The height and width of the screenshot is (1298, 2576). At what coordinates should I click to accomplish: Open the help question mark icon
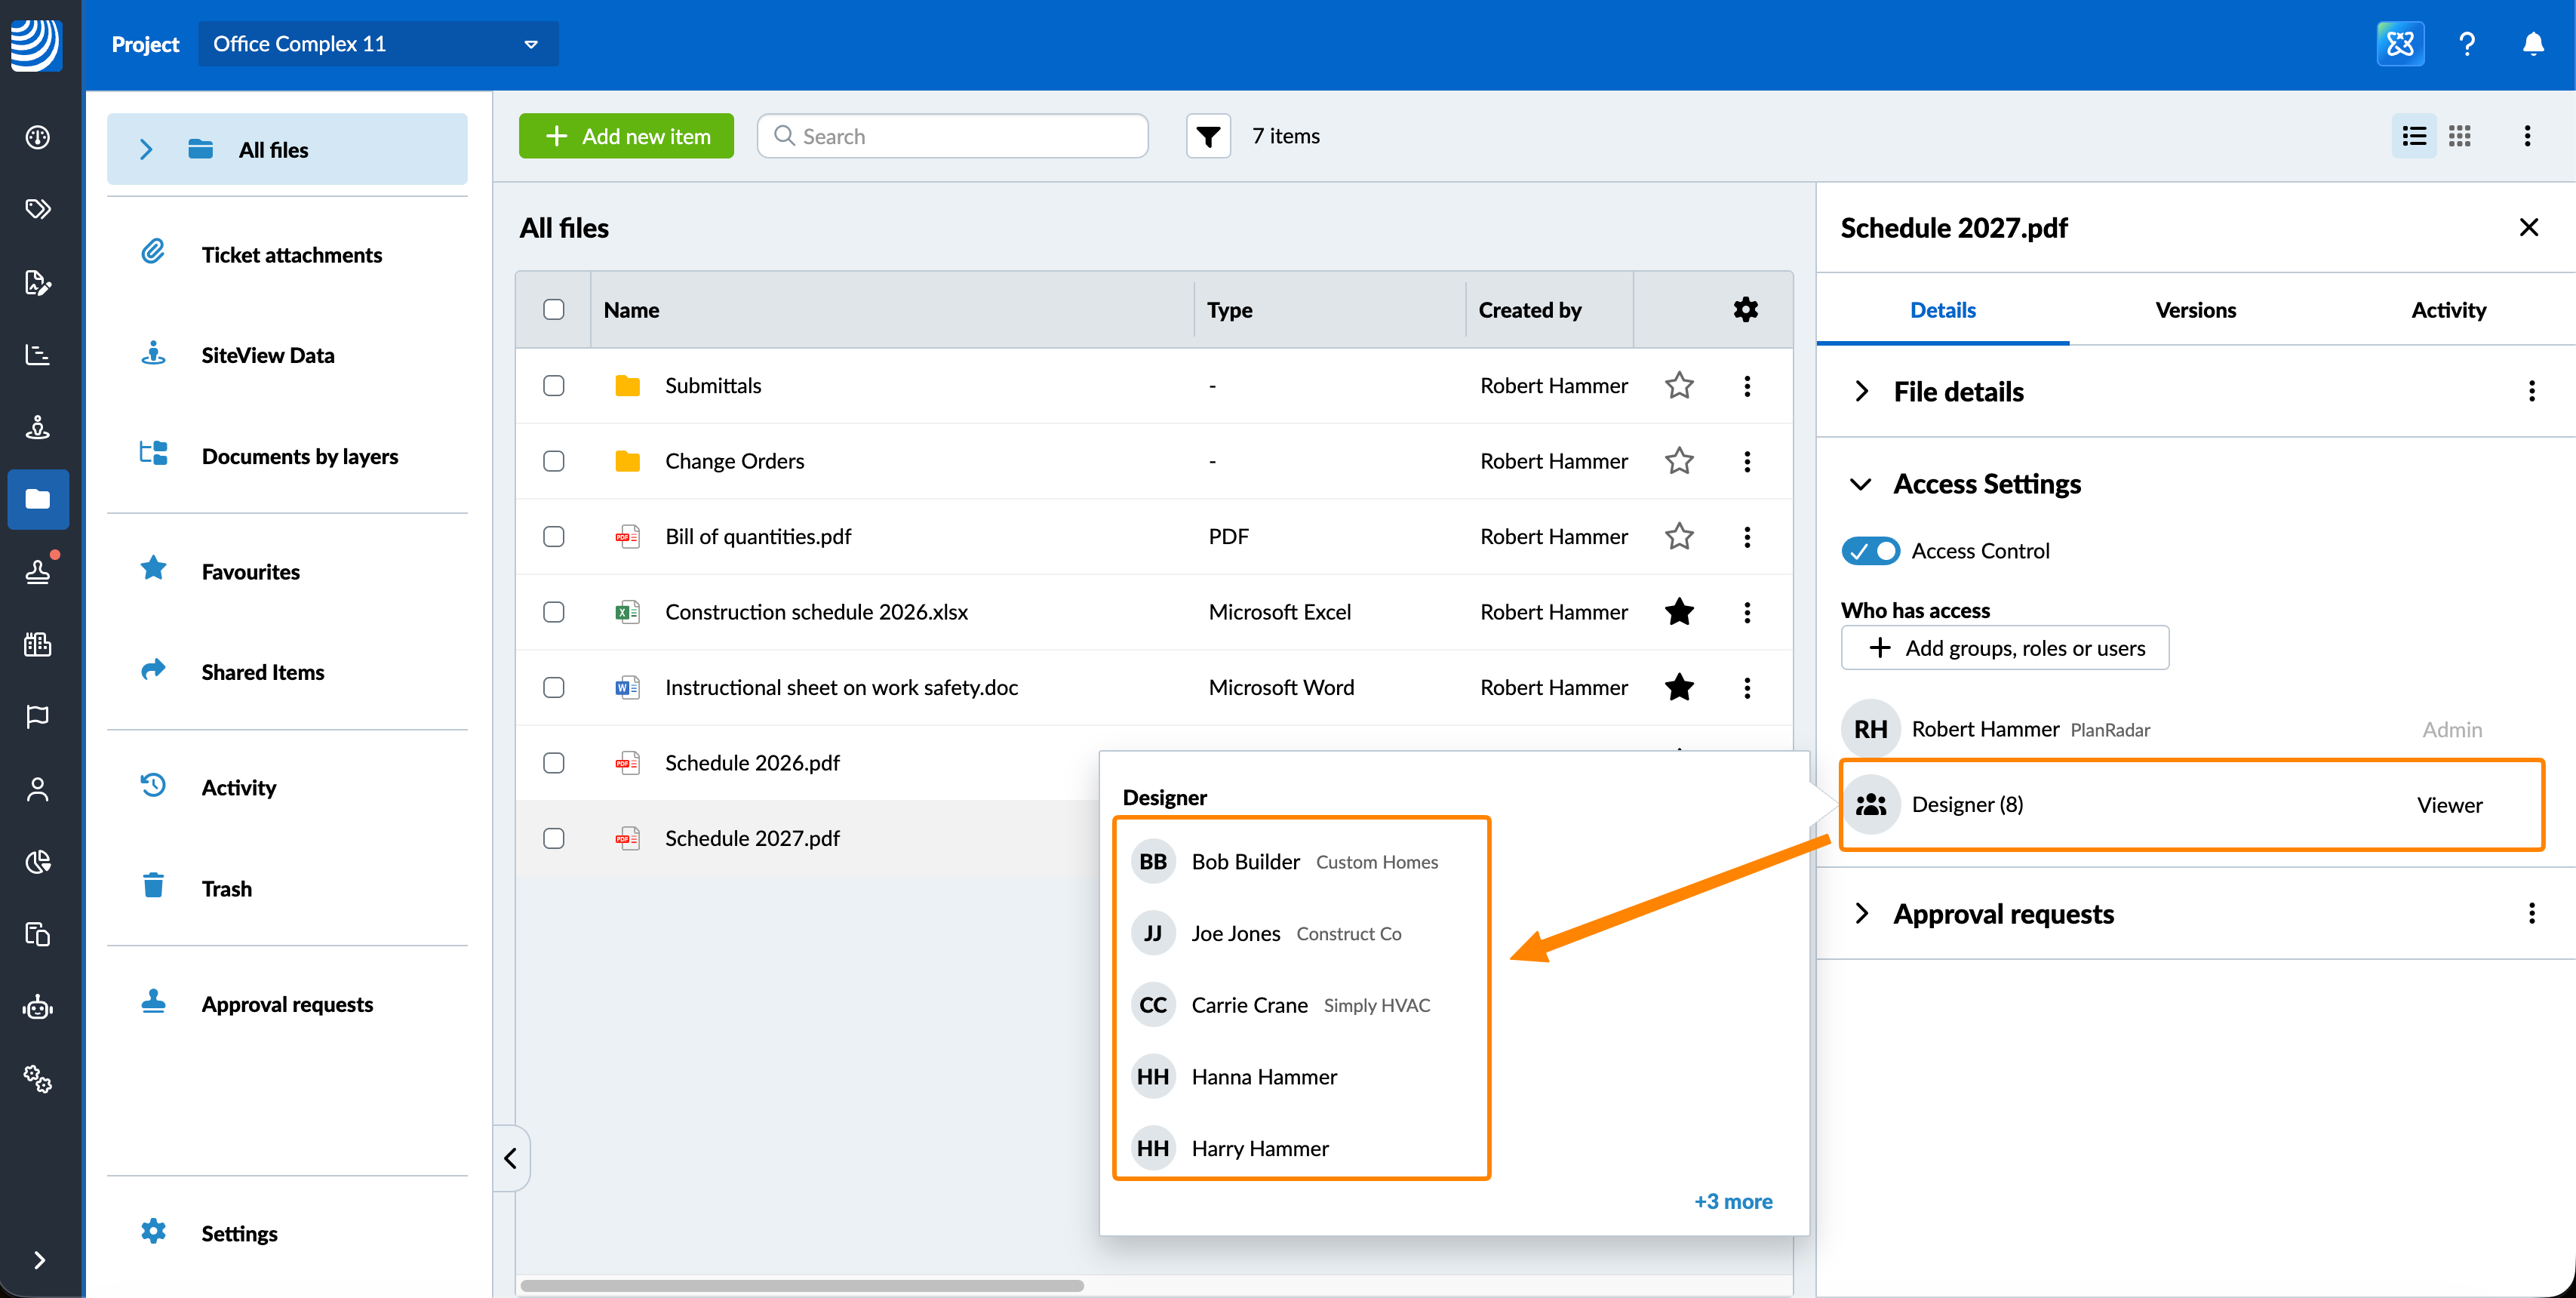tap(2467, 44)
